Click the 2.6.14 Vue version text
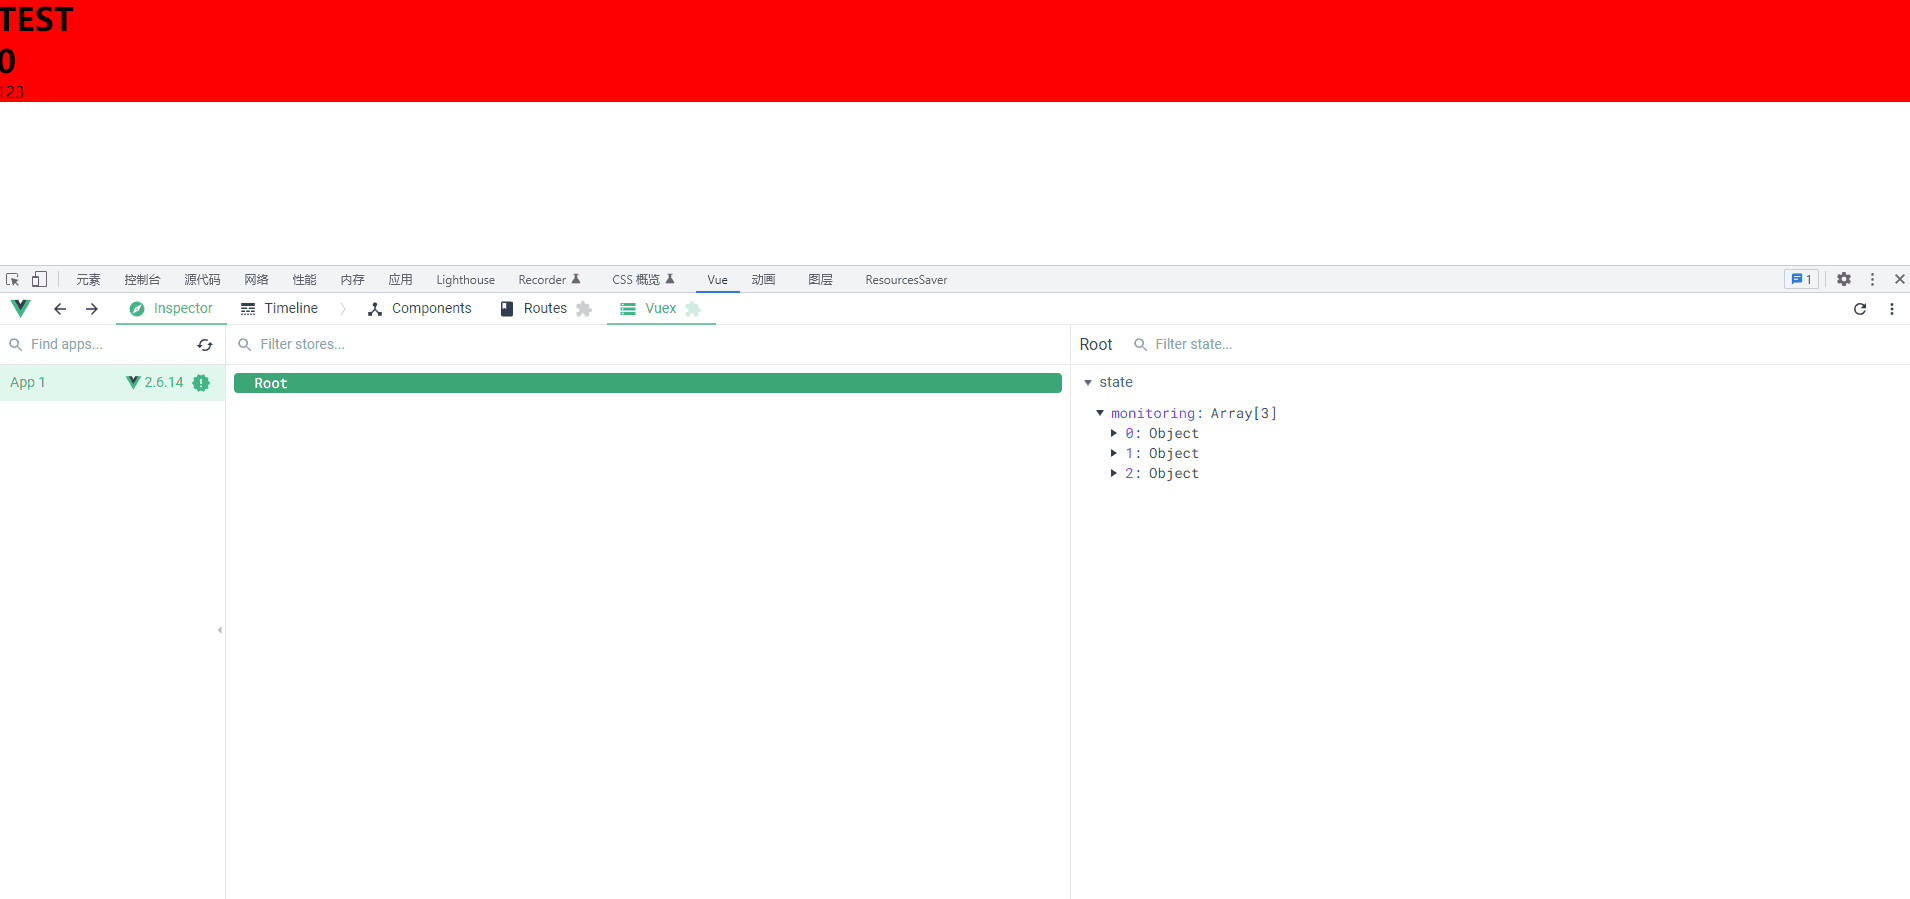The image size is (1910, 899). [164, 383]
